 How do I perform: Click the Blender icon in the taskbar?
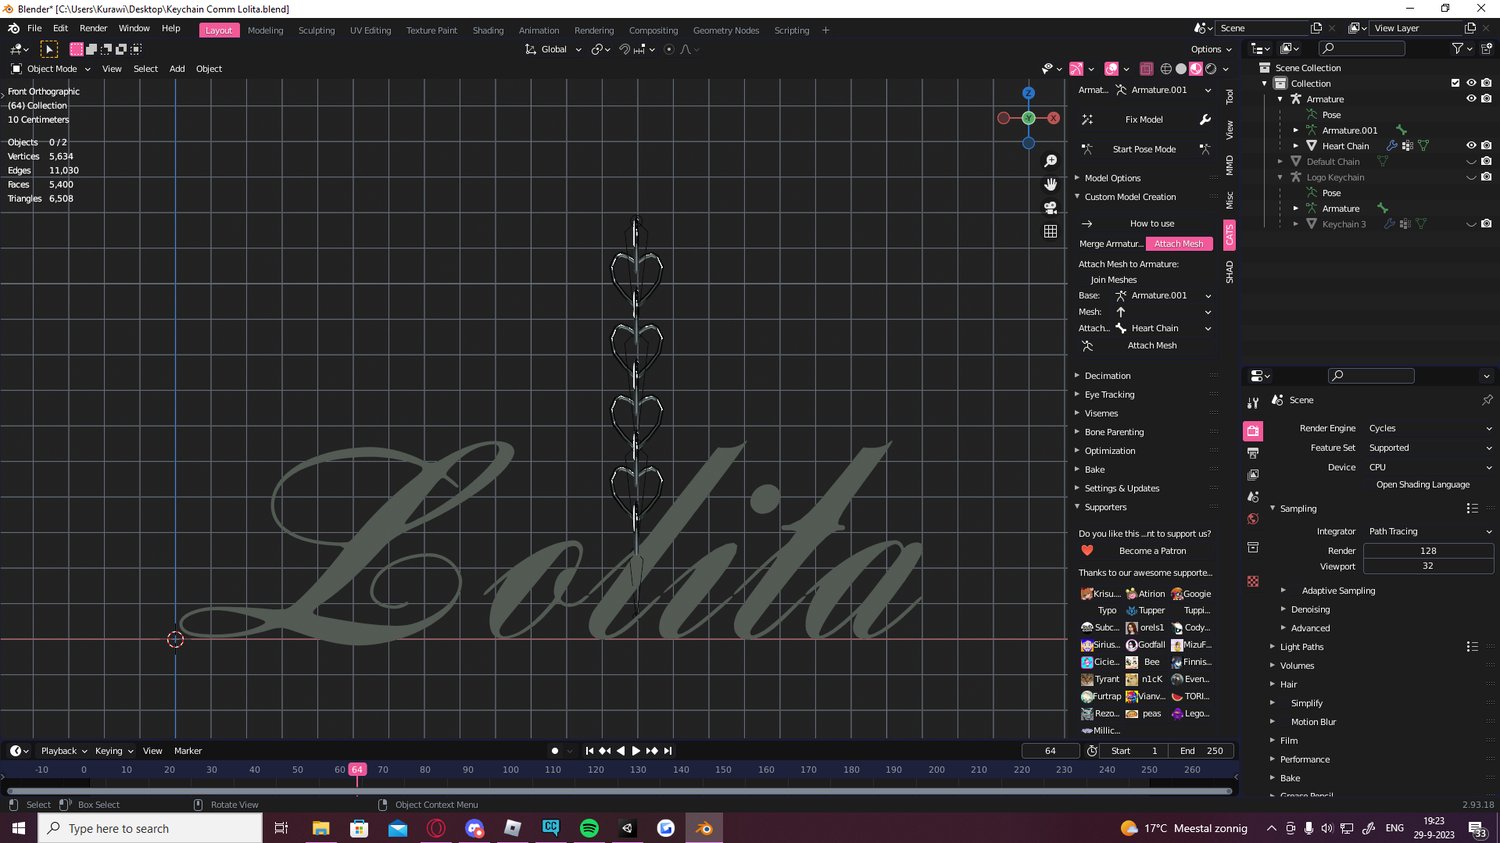pyautogui.click(x=704, y=828)
